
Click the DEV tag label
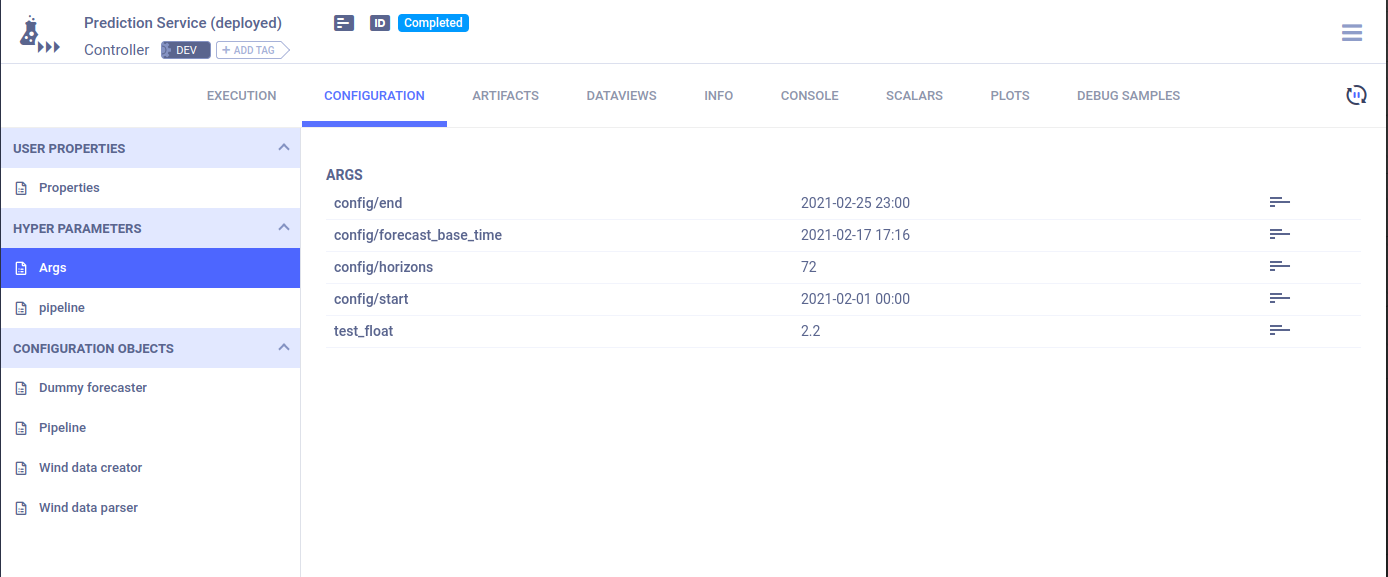(186, 50)
